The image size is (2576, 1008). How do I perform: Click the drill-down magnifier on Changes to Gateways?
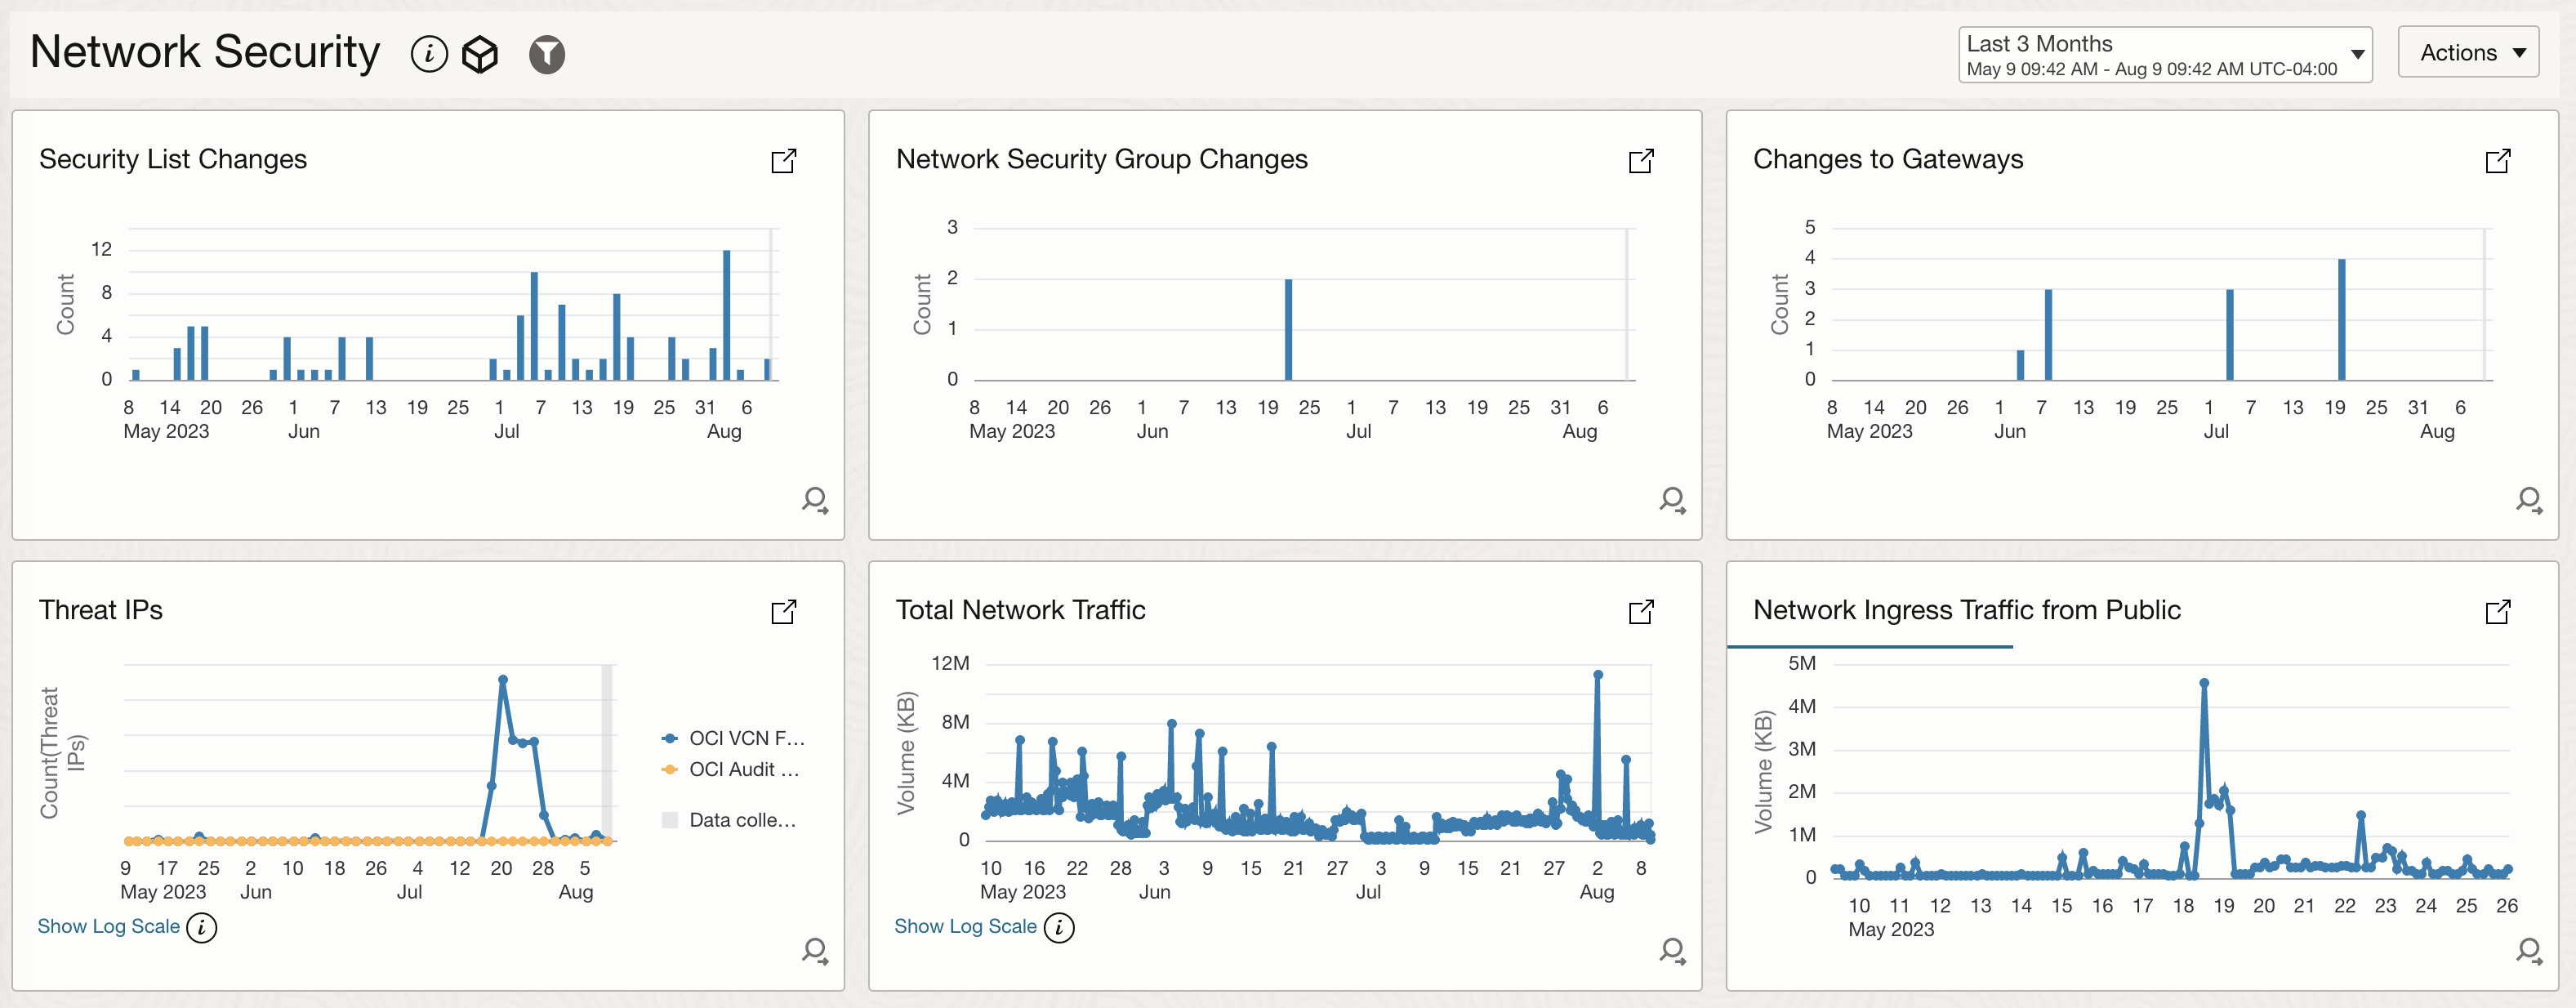click(2530, 501)
